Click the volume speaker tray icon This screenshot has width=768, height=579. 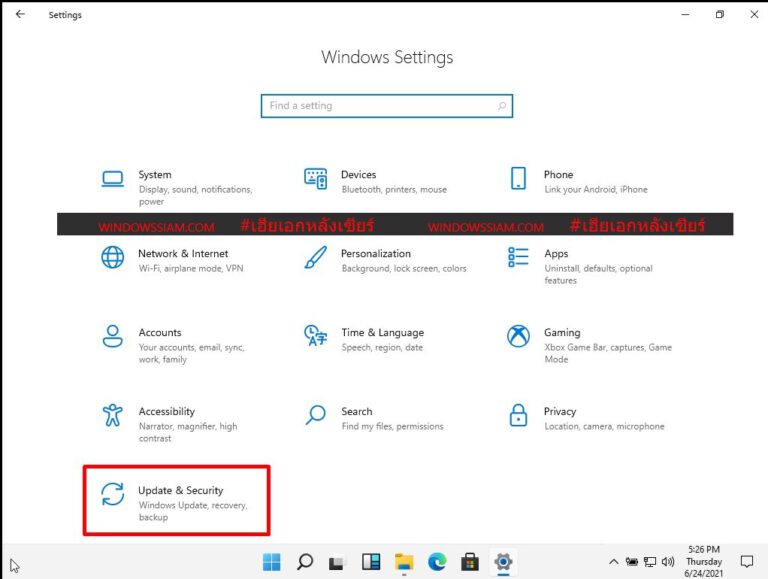[x=668, y=562]
